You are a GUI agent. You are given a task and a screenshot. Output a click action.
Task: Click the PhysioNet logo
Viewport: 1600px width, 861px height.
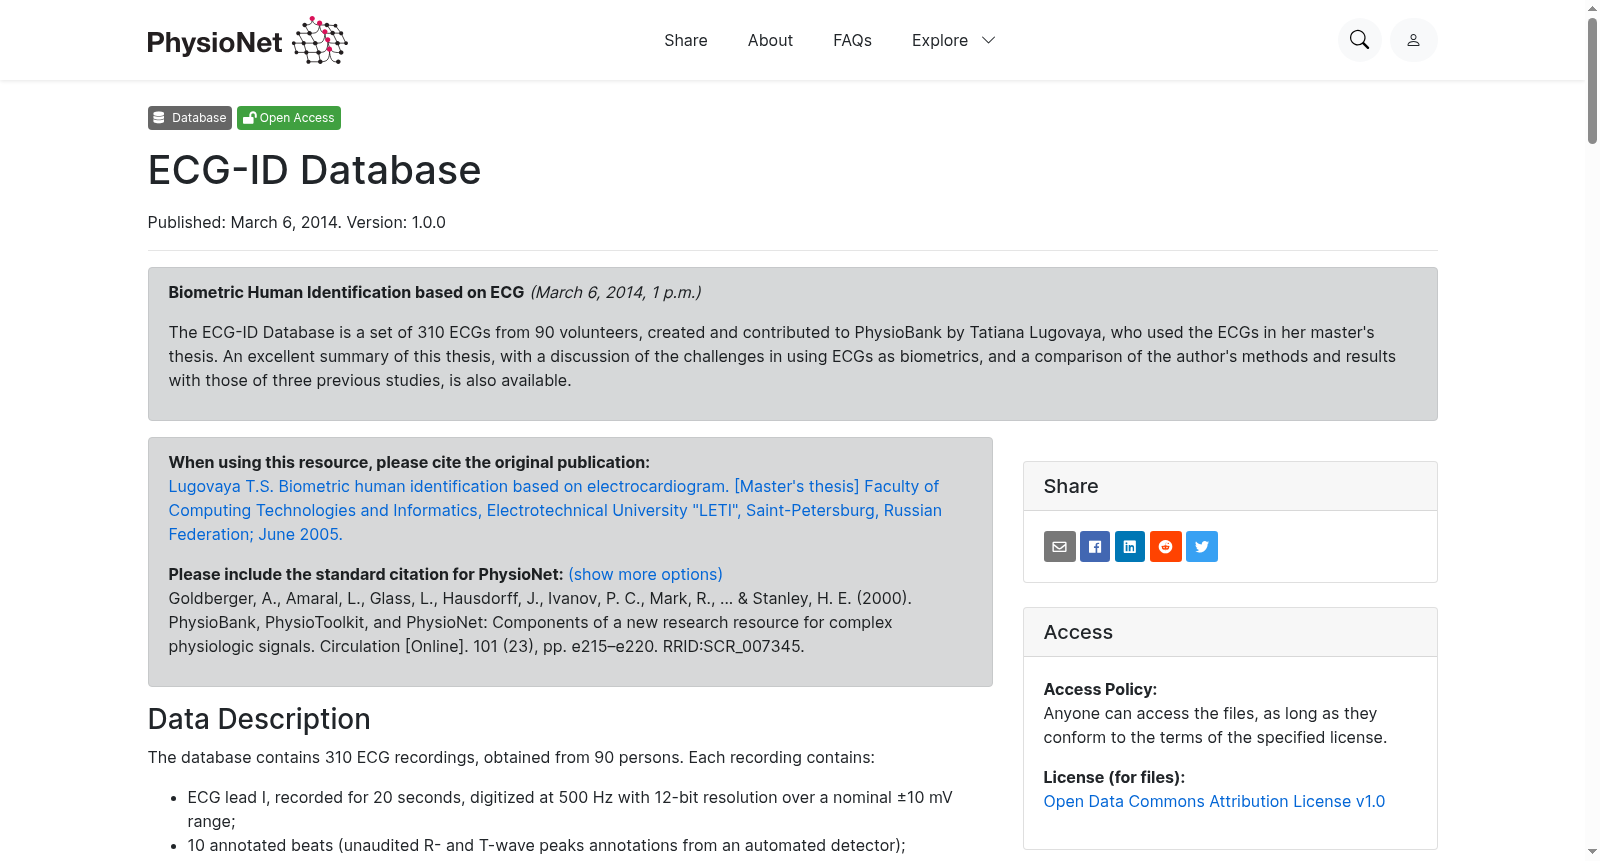click(x=247, y=40)
